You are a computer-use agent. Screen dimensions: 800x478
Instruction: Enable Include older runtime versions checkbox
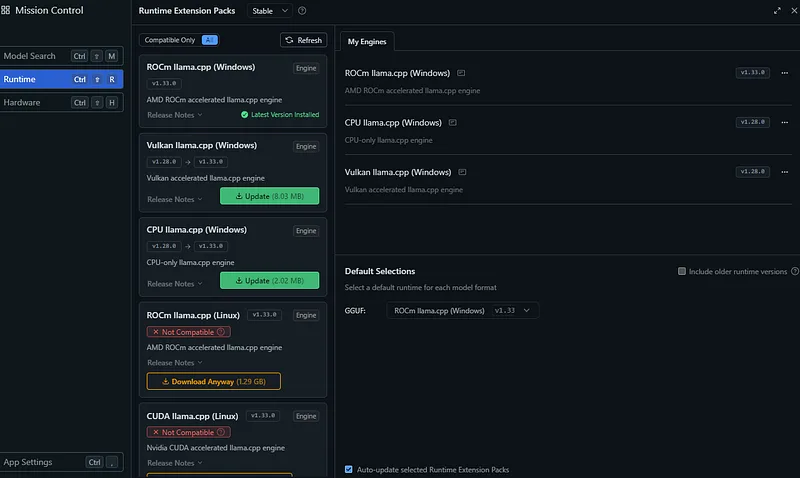pos(682,271)
